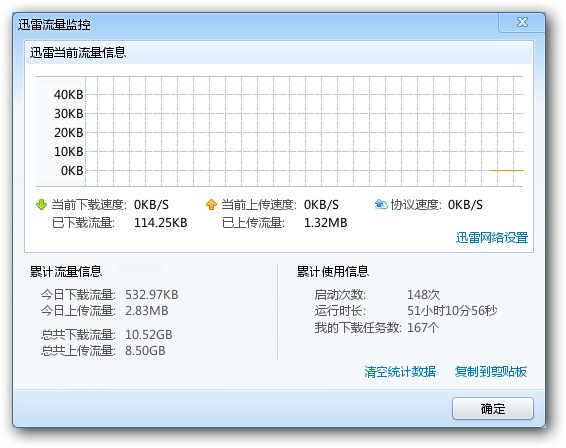Image resolution: width=566 pixels, height=448 pixels.
Task: Click the 迅雷流量监控 title bar text
Action: coord(54,25)
